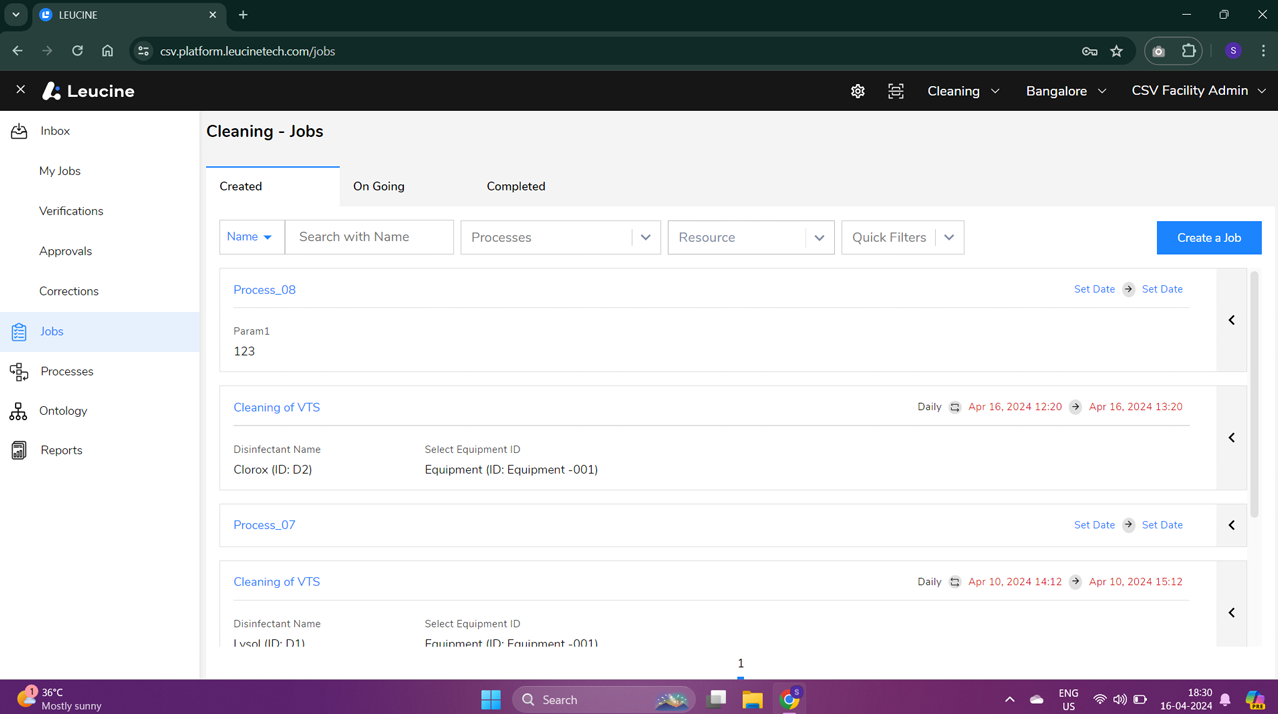Open password manager key icon in address bar
This screenshot has height=714, width=1278.
pyautogui.click(x=1089, y=51)
